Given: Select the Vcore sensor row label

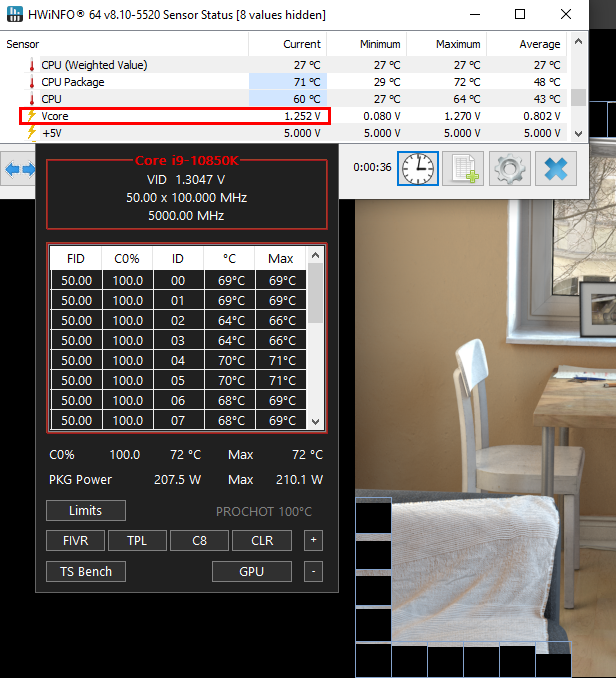Looking at the screenshot, I should point(54,116).
